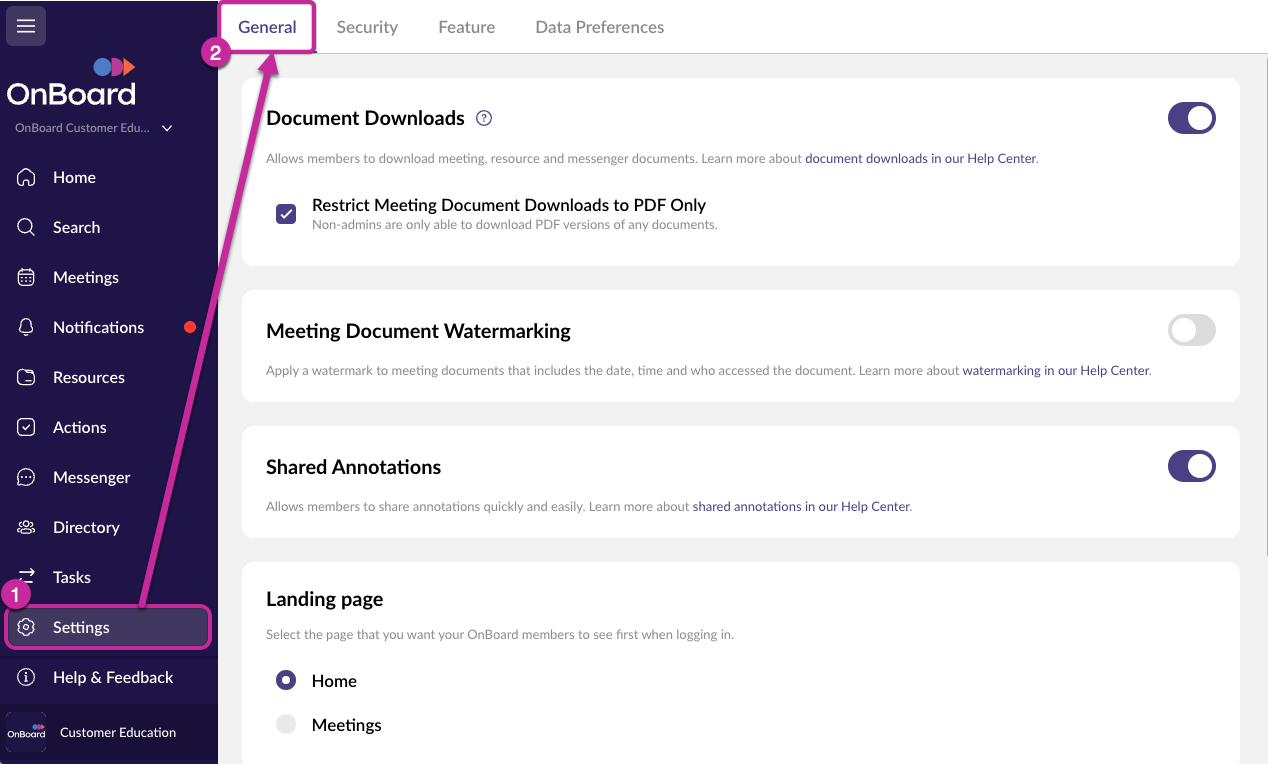
Task: Turn off Shared Annotations toggle
Action: [x=1191, y=466]
